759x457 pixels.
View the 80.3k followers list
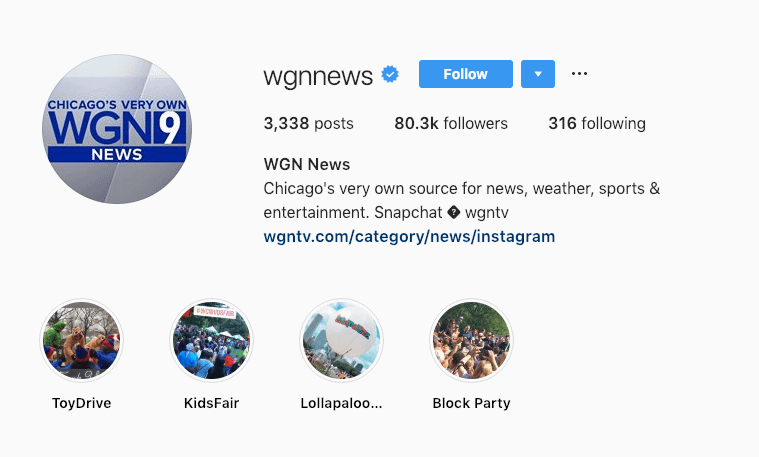pyautogui.click(x=451, y=123)
